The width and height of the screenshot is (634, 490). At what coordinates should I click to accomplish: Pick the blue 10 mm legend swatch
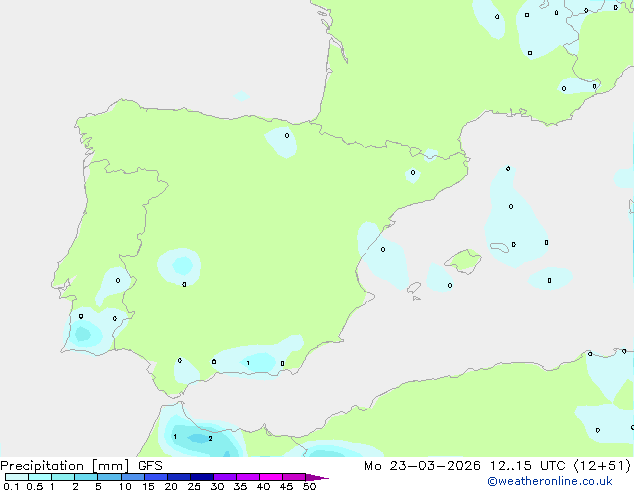(132, 477)
